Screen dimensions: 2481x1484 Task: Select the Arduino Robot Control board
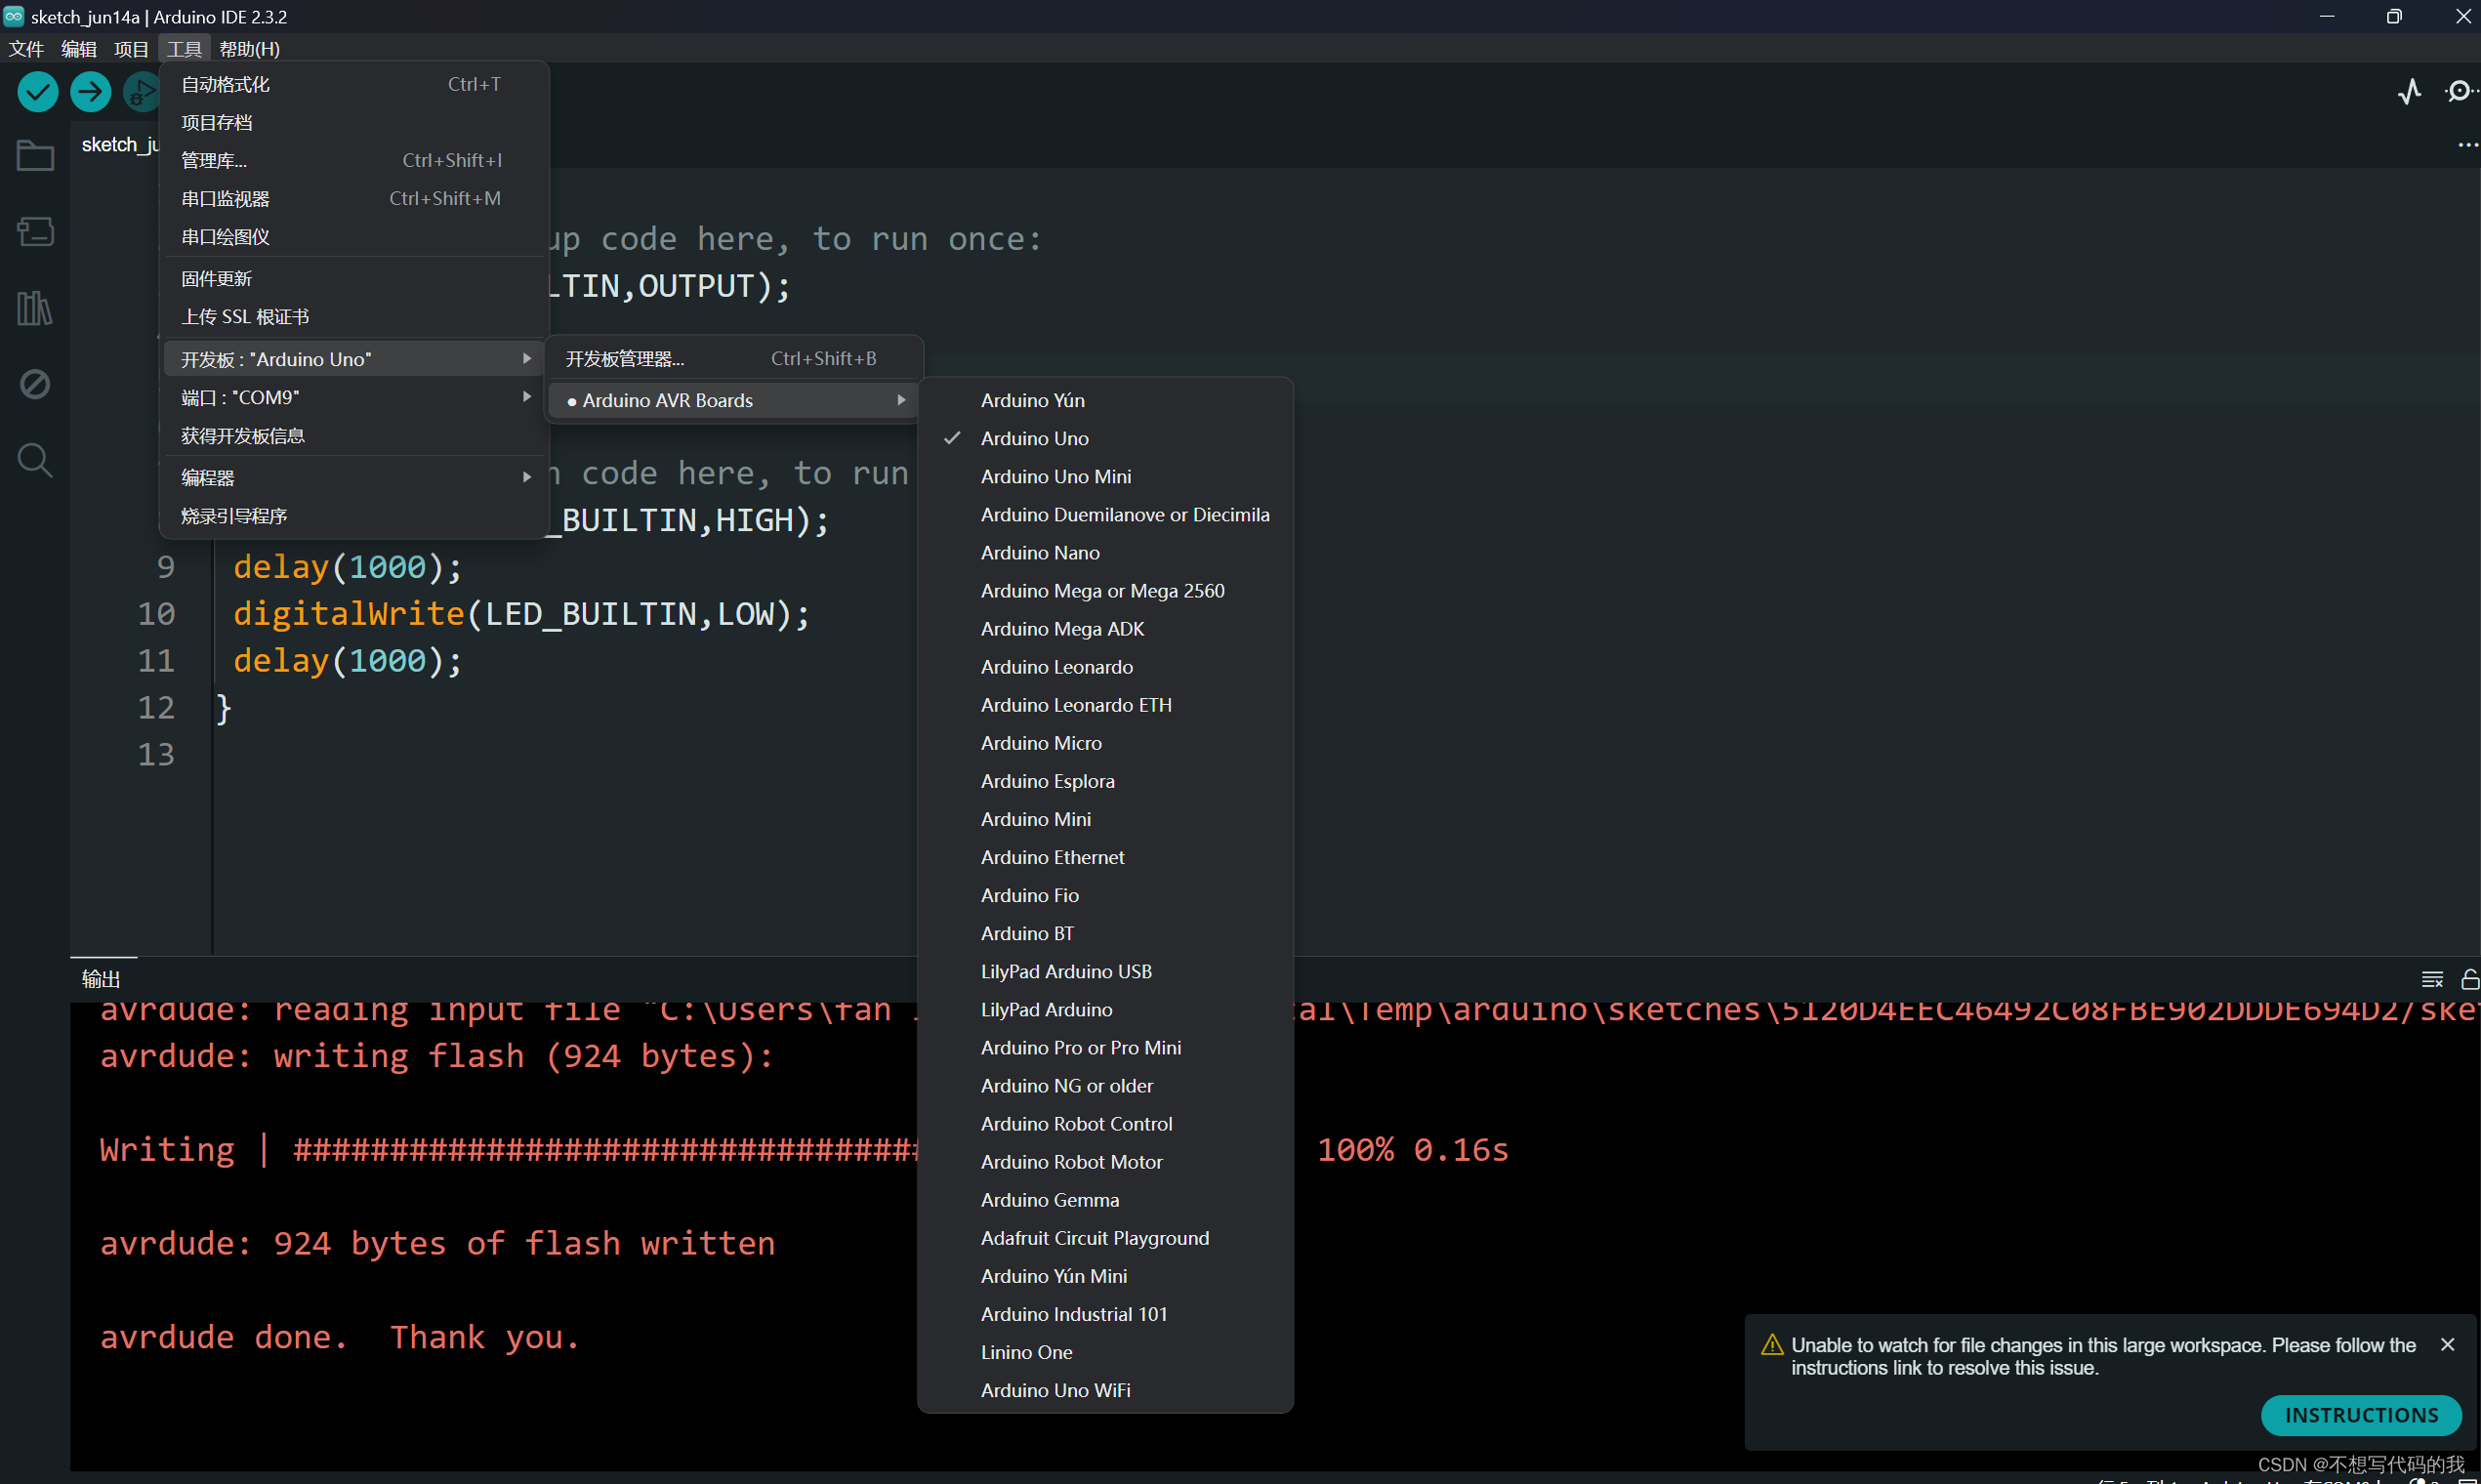[1105, 1124]
